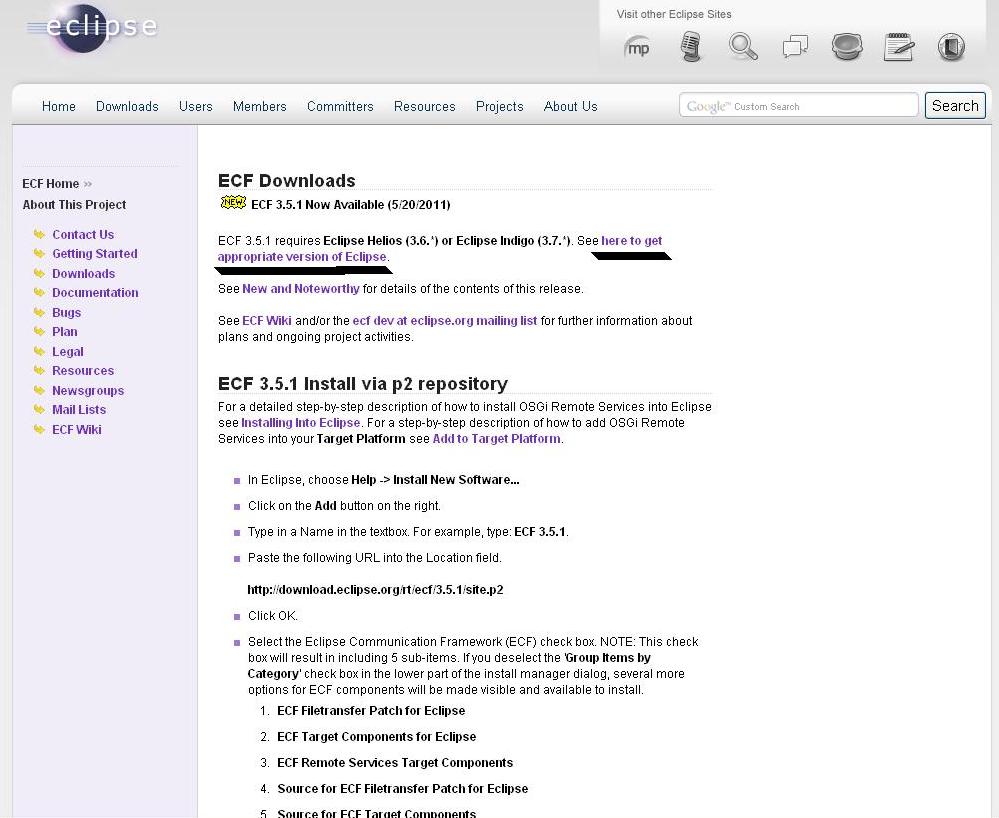
Task: Open the ecf dev mailing list link
Action: click(x=445, y=320)
